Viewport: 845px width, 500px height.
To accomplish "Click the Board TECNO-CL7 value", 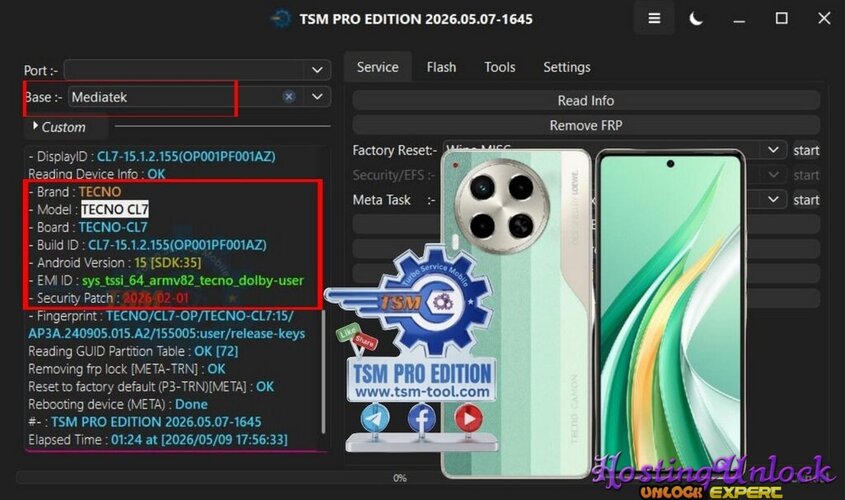I will 113,227.
